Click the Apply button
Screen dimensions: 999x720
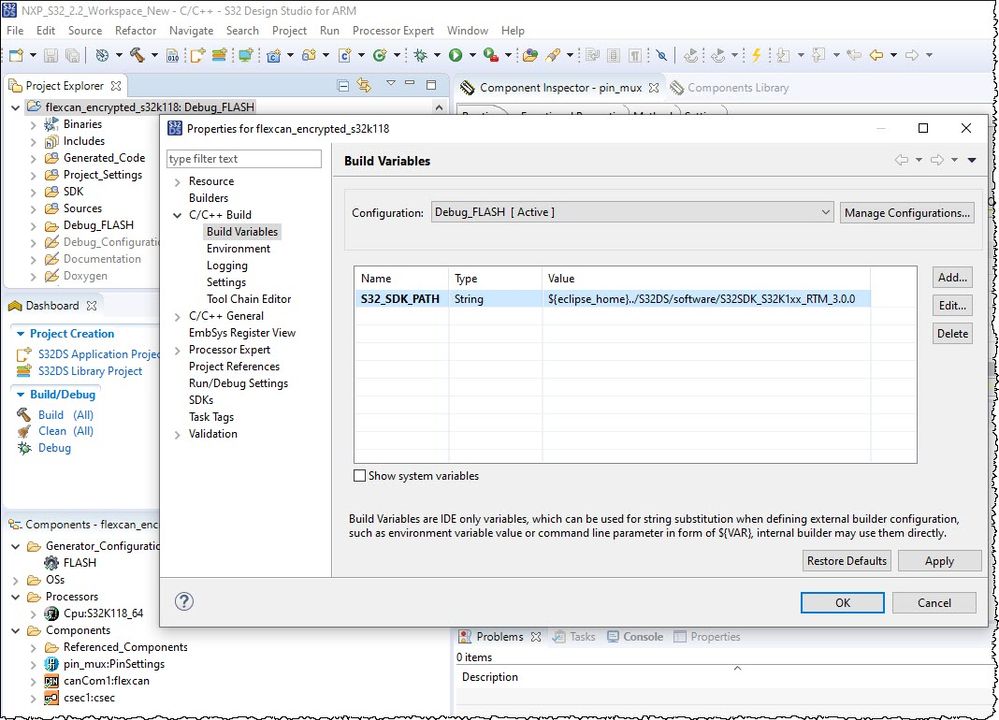(x=940, y=561)
